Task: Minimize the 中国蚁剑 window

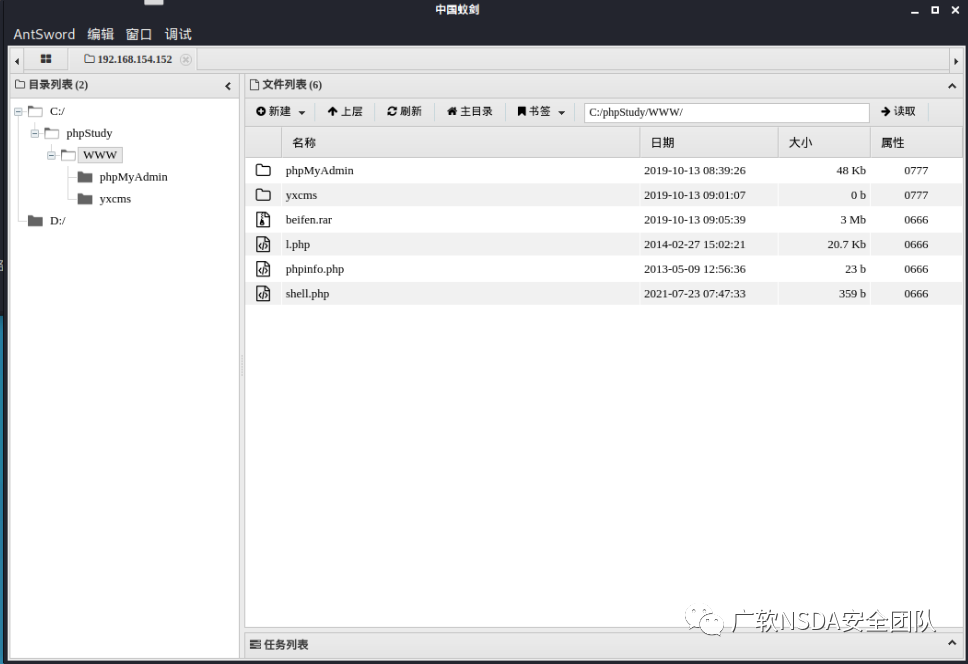Action: point(915,10)
